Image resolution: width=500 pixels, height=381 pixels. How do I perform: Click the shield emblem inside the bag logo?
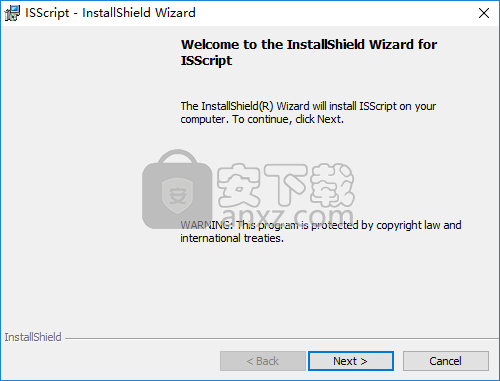click(x=177, y=196)
